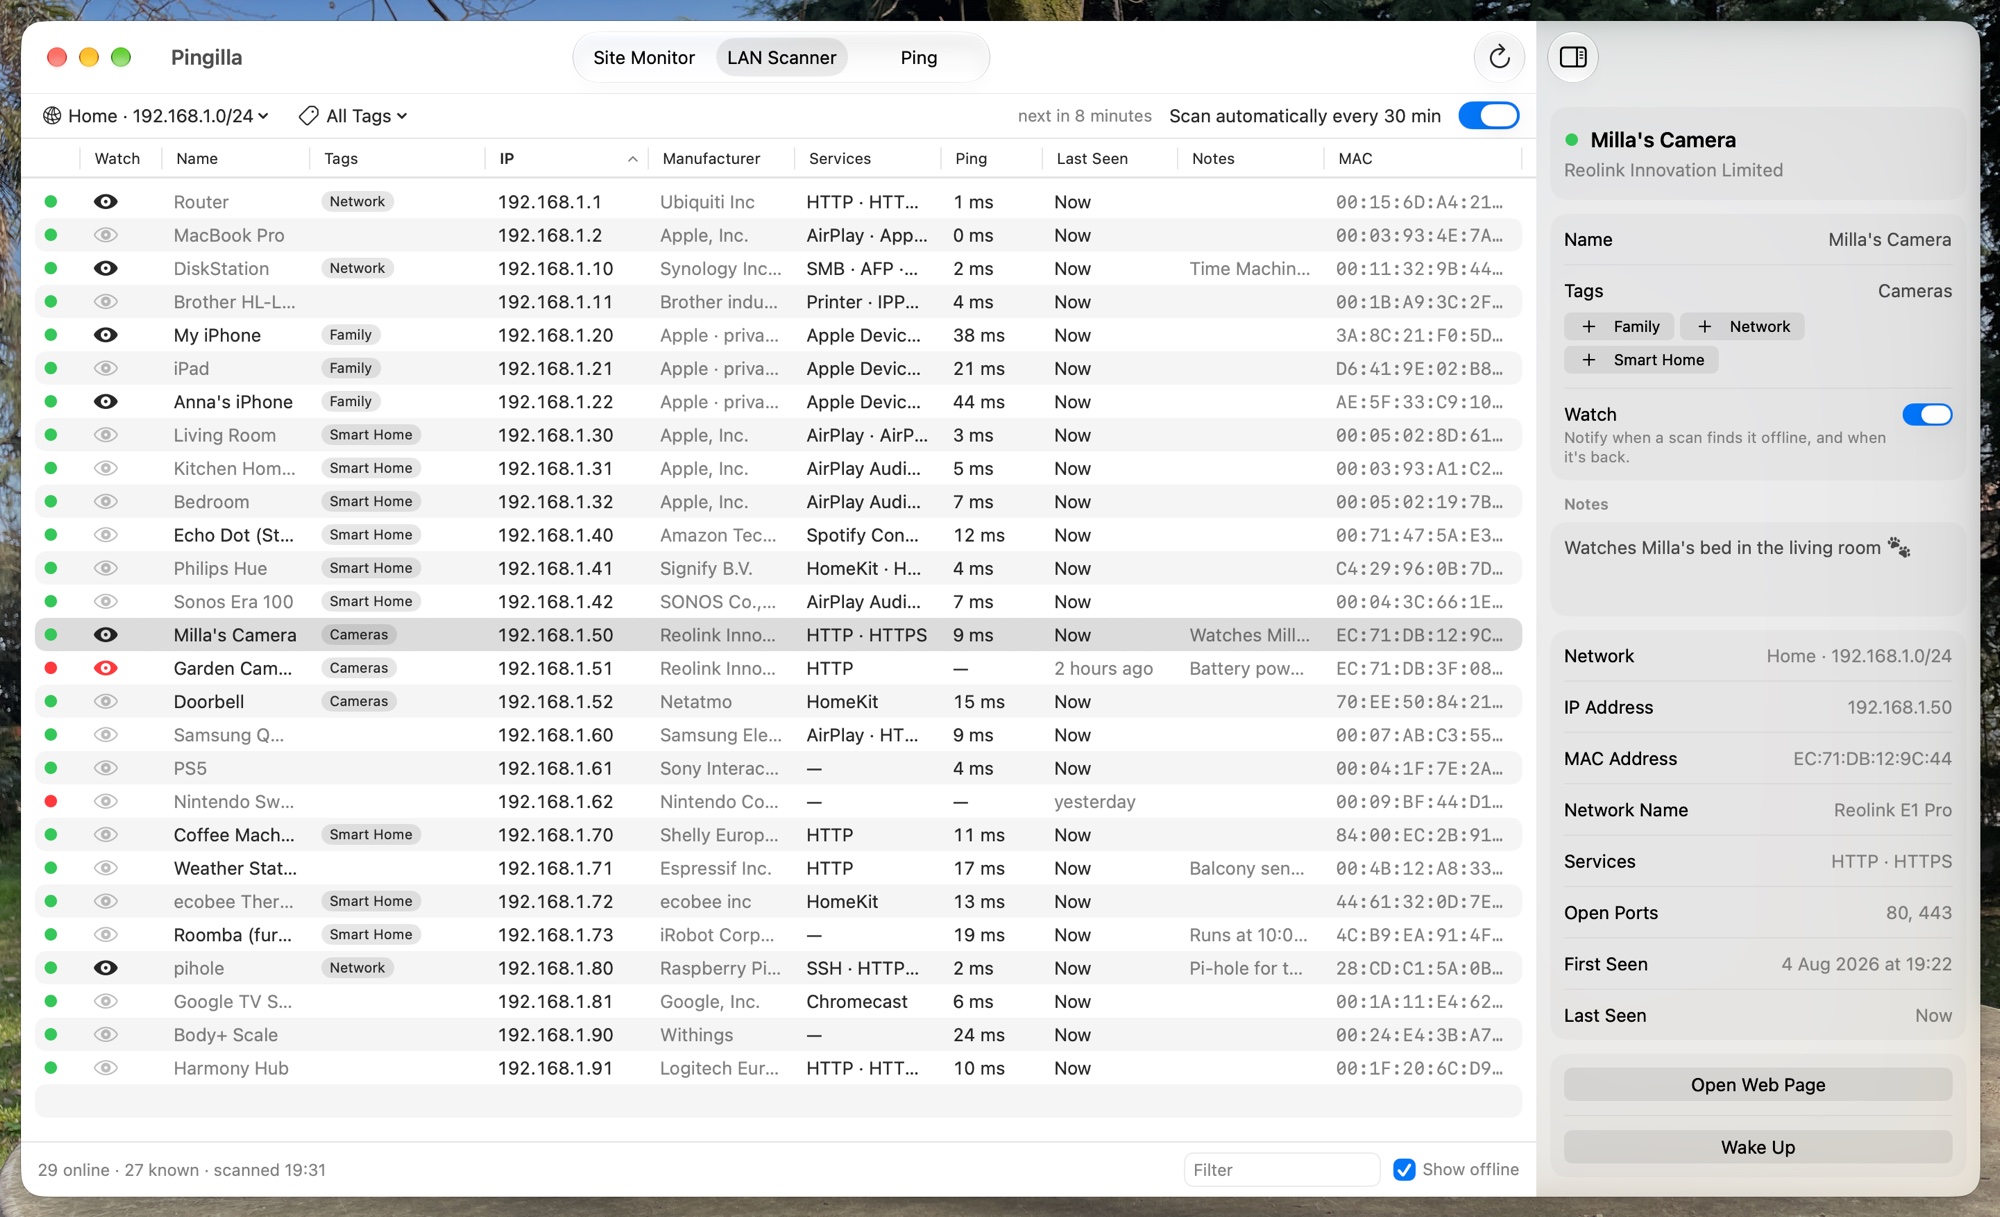This screenshot has height=1217, width=2000.
Task: Switch to the Site Monitor tab
Action: coord(643,58)
